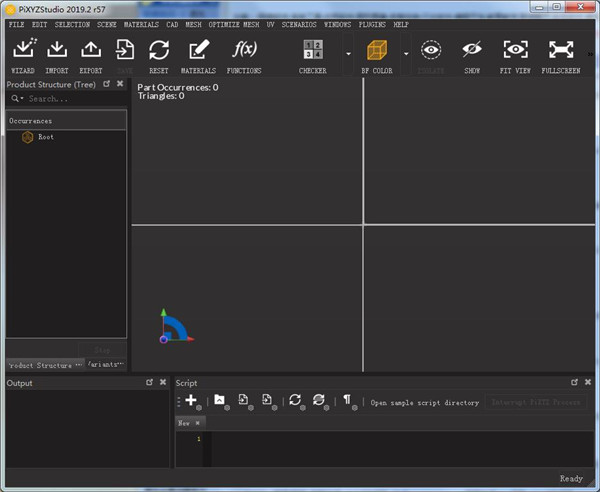Expand the Checker dropdown arrow
The image size is (600, 492).
348,53
